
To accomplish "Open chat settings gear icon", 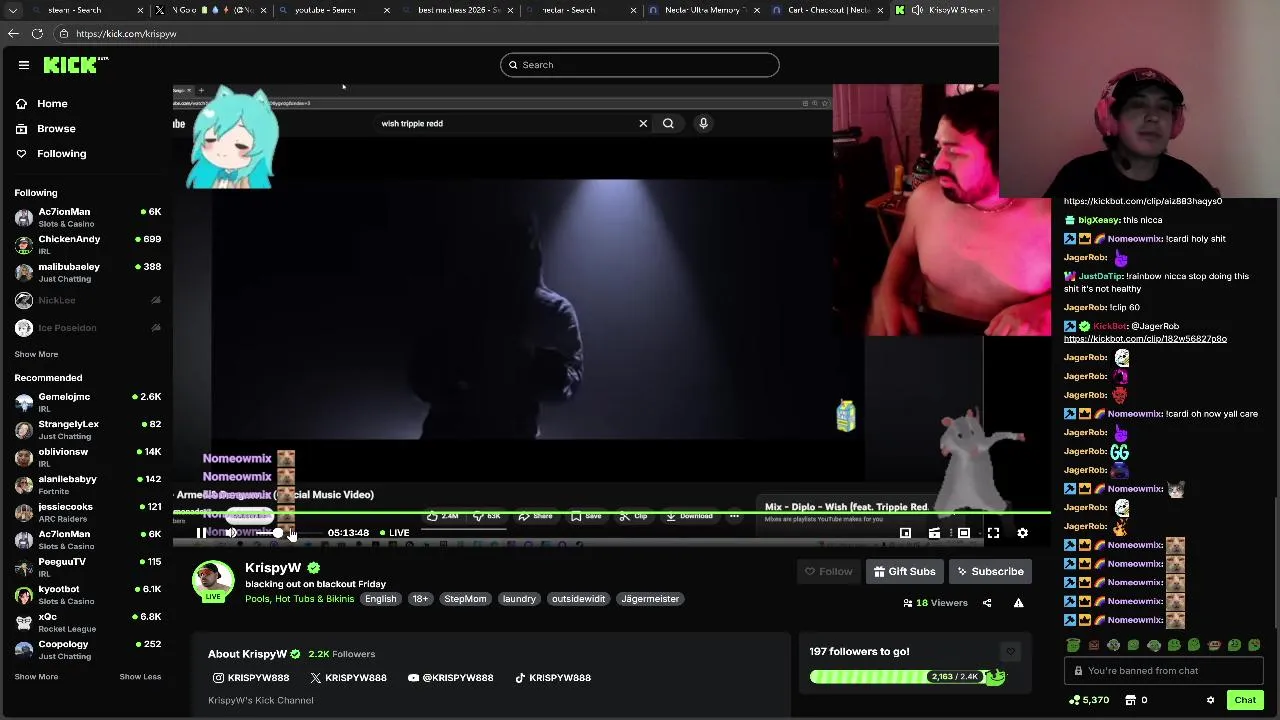I will point(1211,700).
